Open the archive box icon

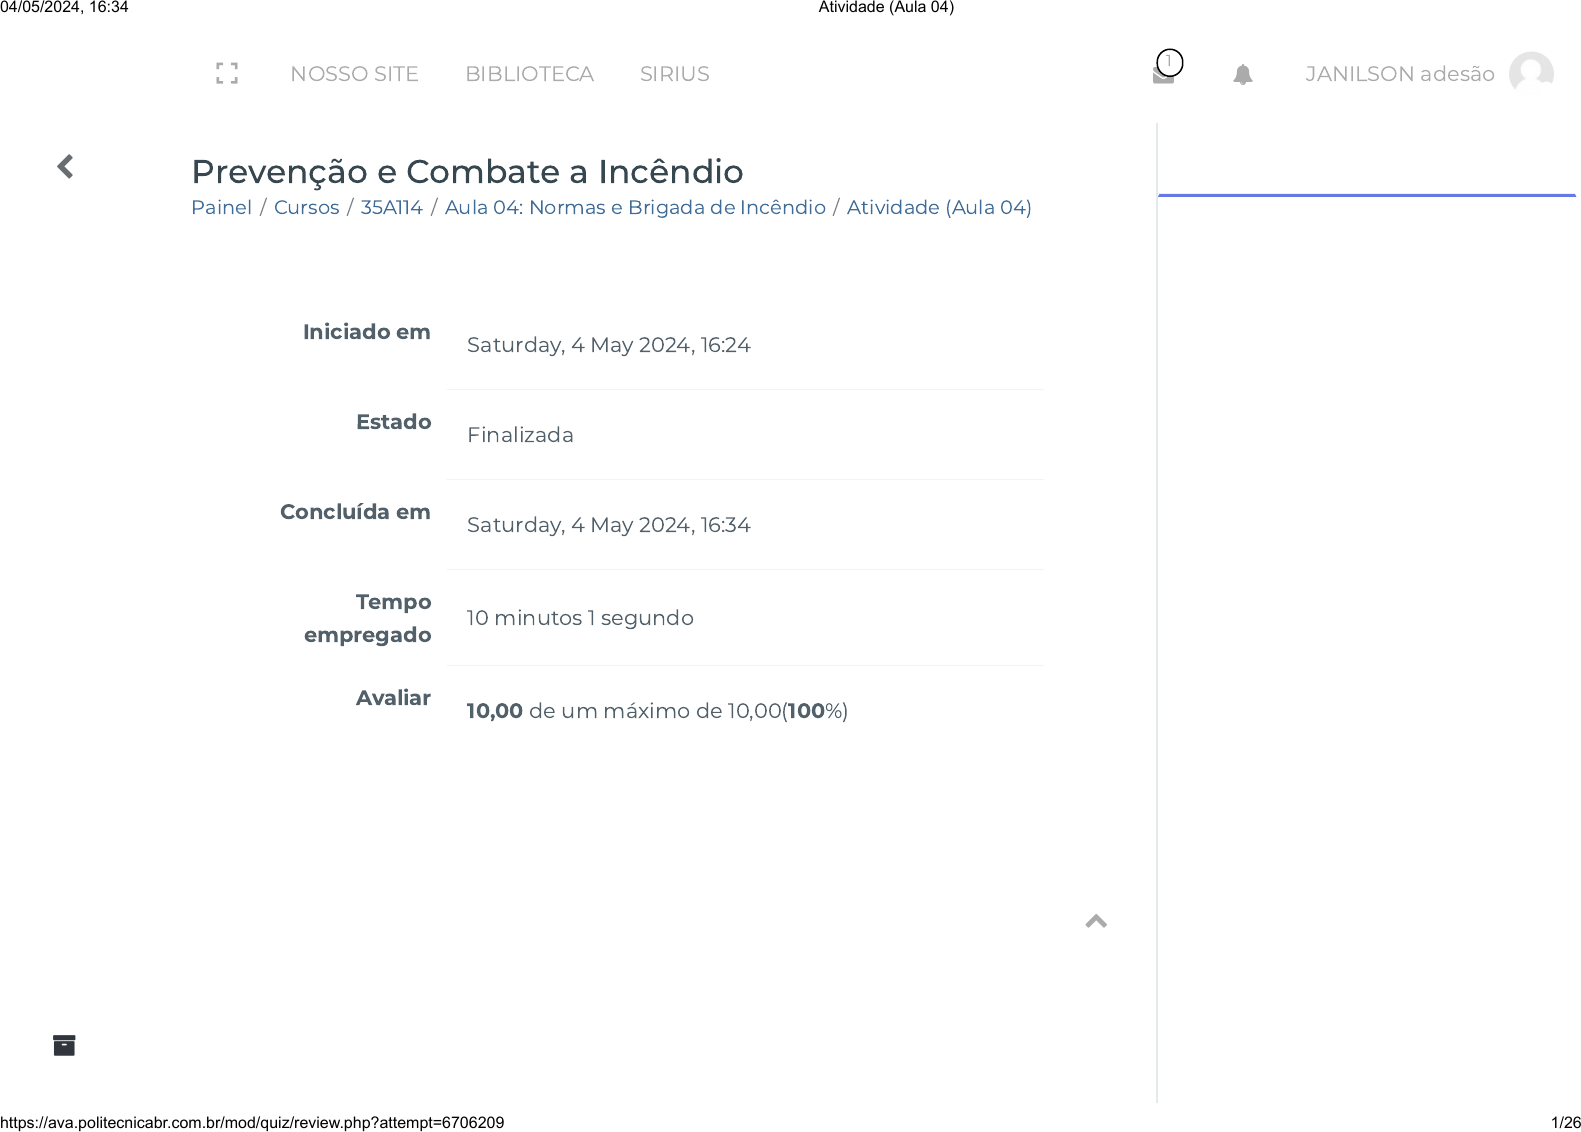[64, 1045]
